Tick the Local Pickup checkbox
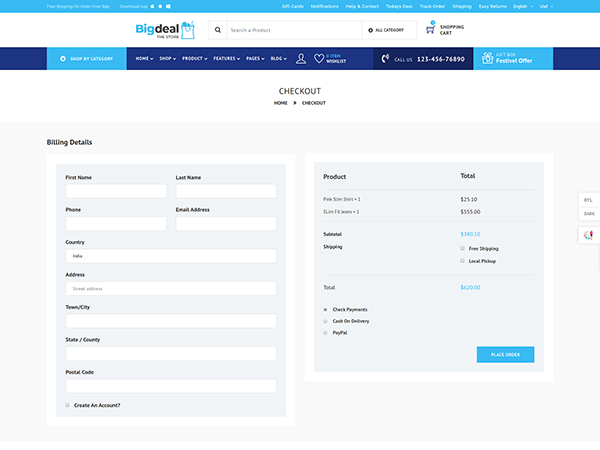 coord(462,261)
